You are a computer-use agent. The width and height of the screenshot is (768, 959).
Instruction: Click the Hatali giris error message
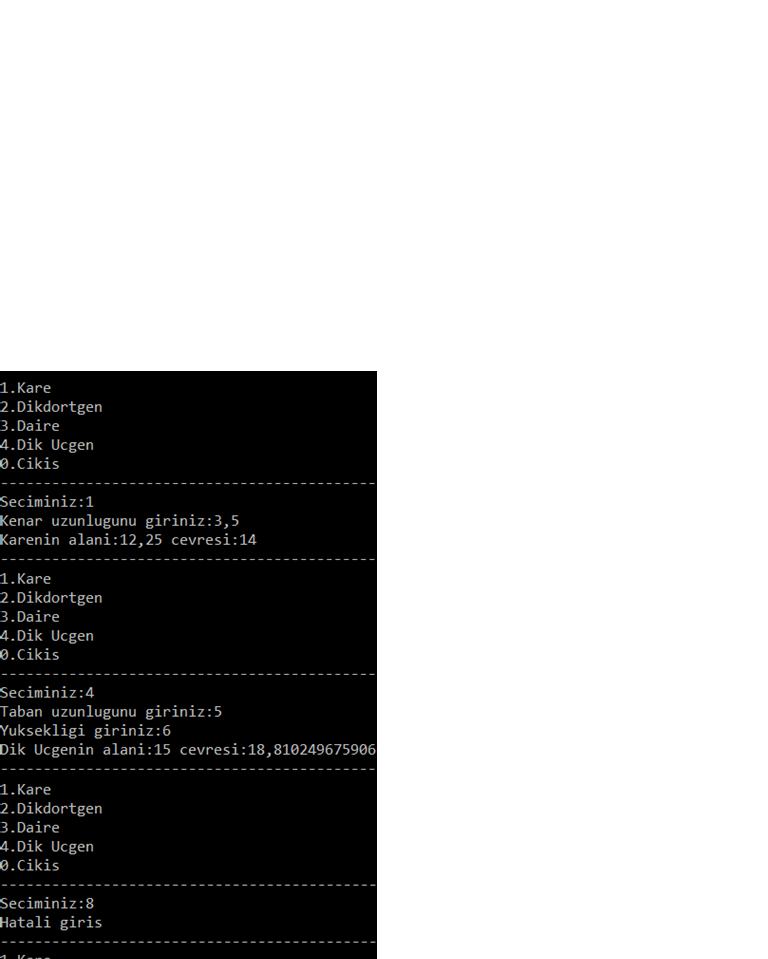pyautogui.click(x=51, y=923)
